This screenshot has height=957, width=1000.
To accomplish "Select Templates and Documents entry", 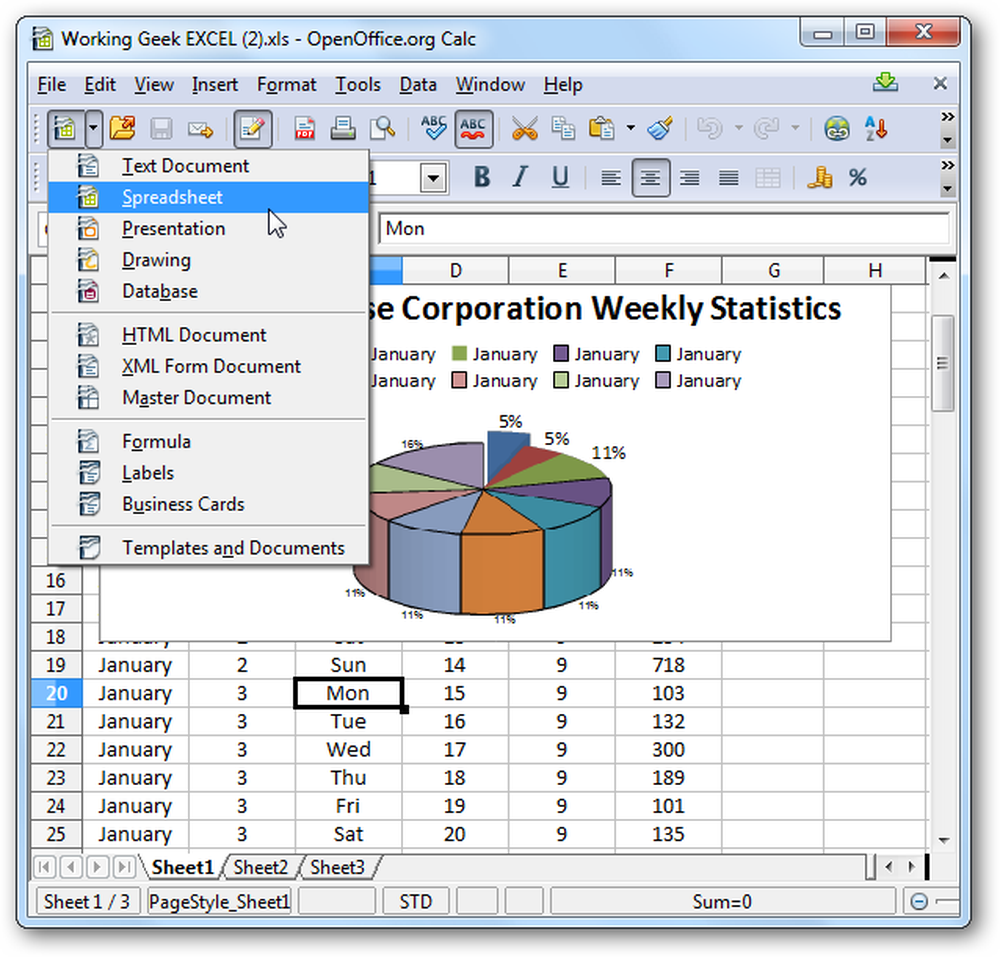I will point(209,548).
